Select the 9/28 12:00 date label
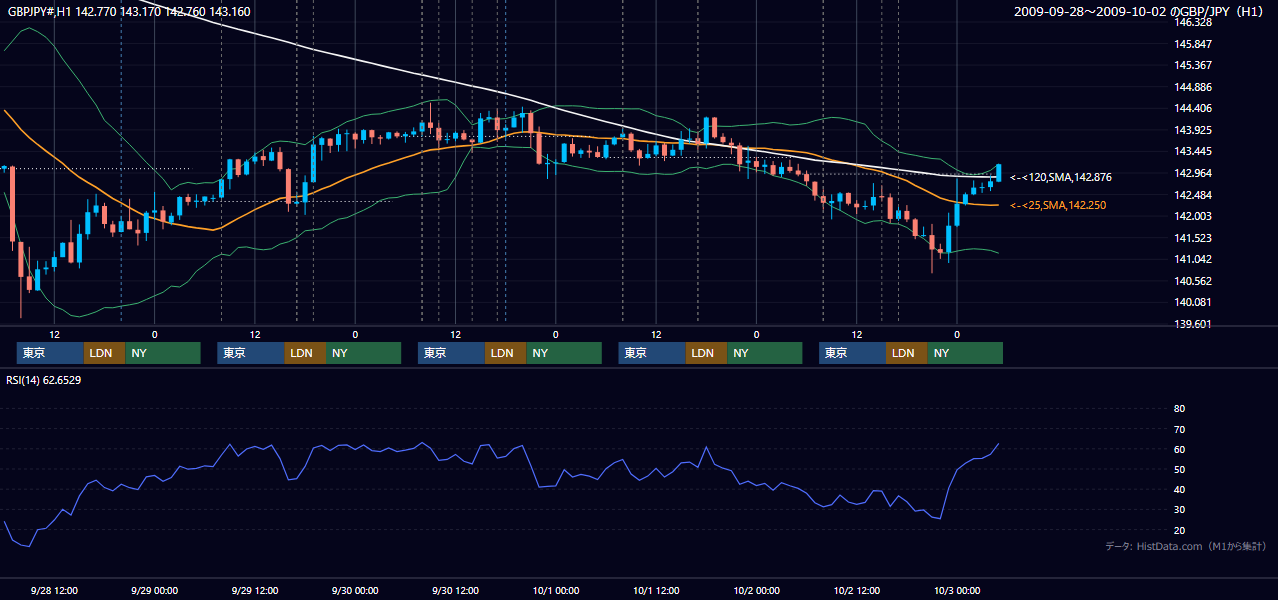The width and height of the screenshot is (1278, 600). pos(54,590)
